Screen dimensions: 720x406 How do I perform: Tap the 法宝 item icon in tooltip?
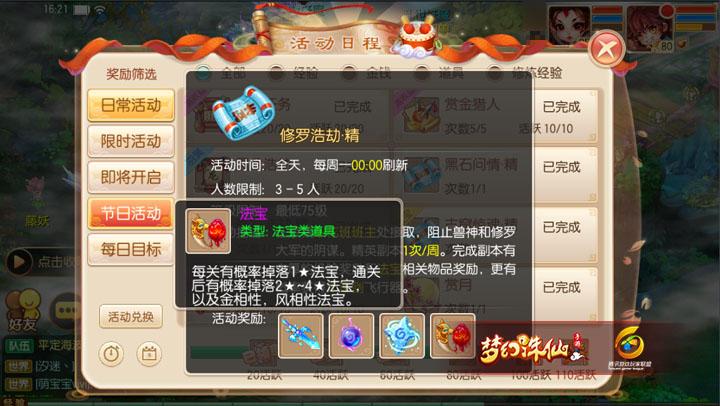pyautogui.click(x=208, y=231)
